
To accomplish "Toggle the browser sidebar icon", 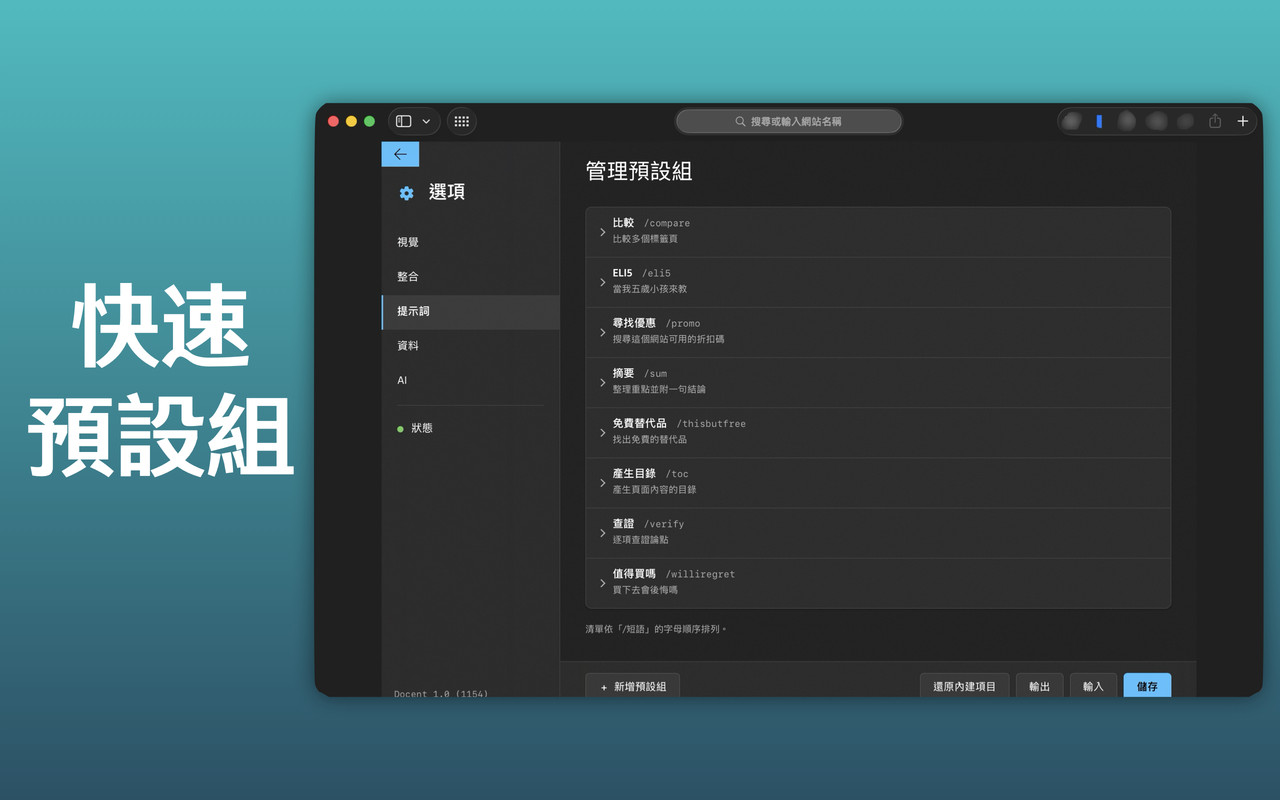I will pos(404,121).
